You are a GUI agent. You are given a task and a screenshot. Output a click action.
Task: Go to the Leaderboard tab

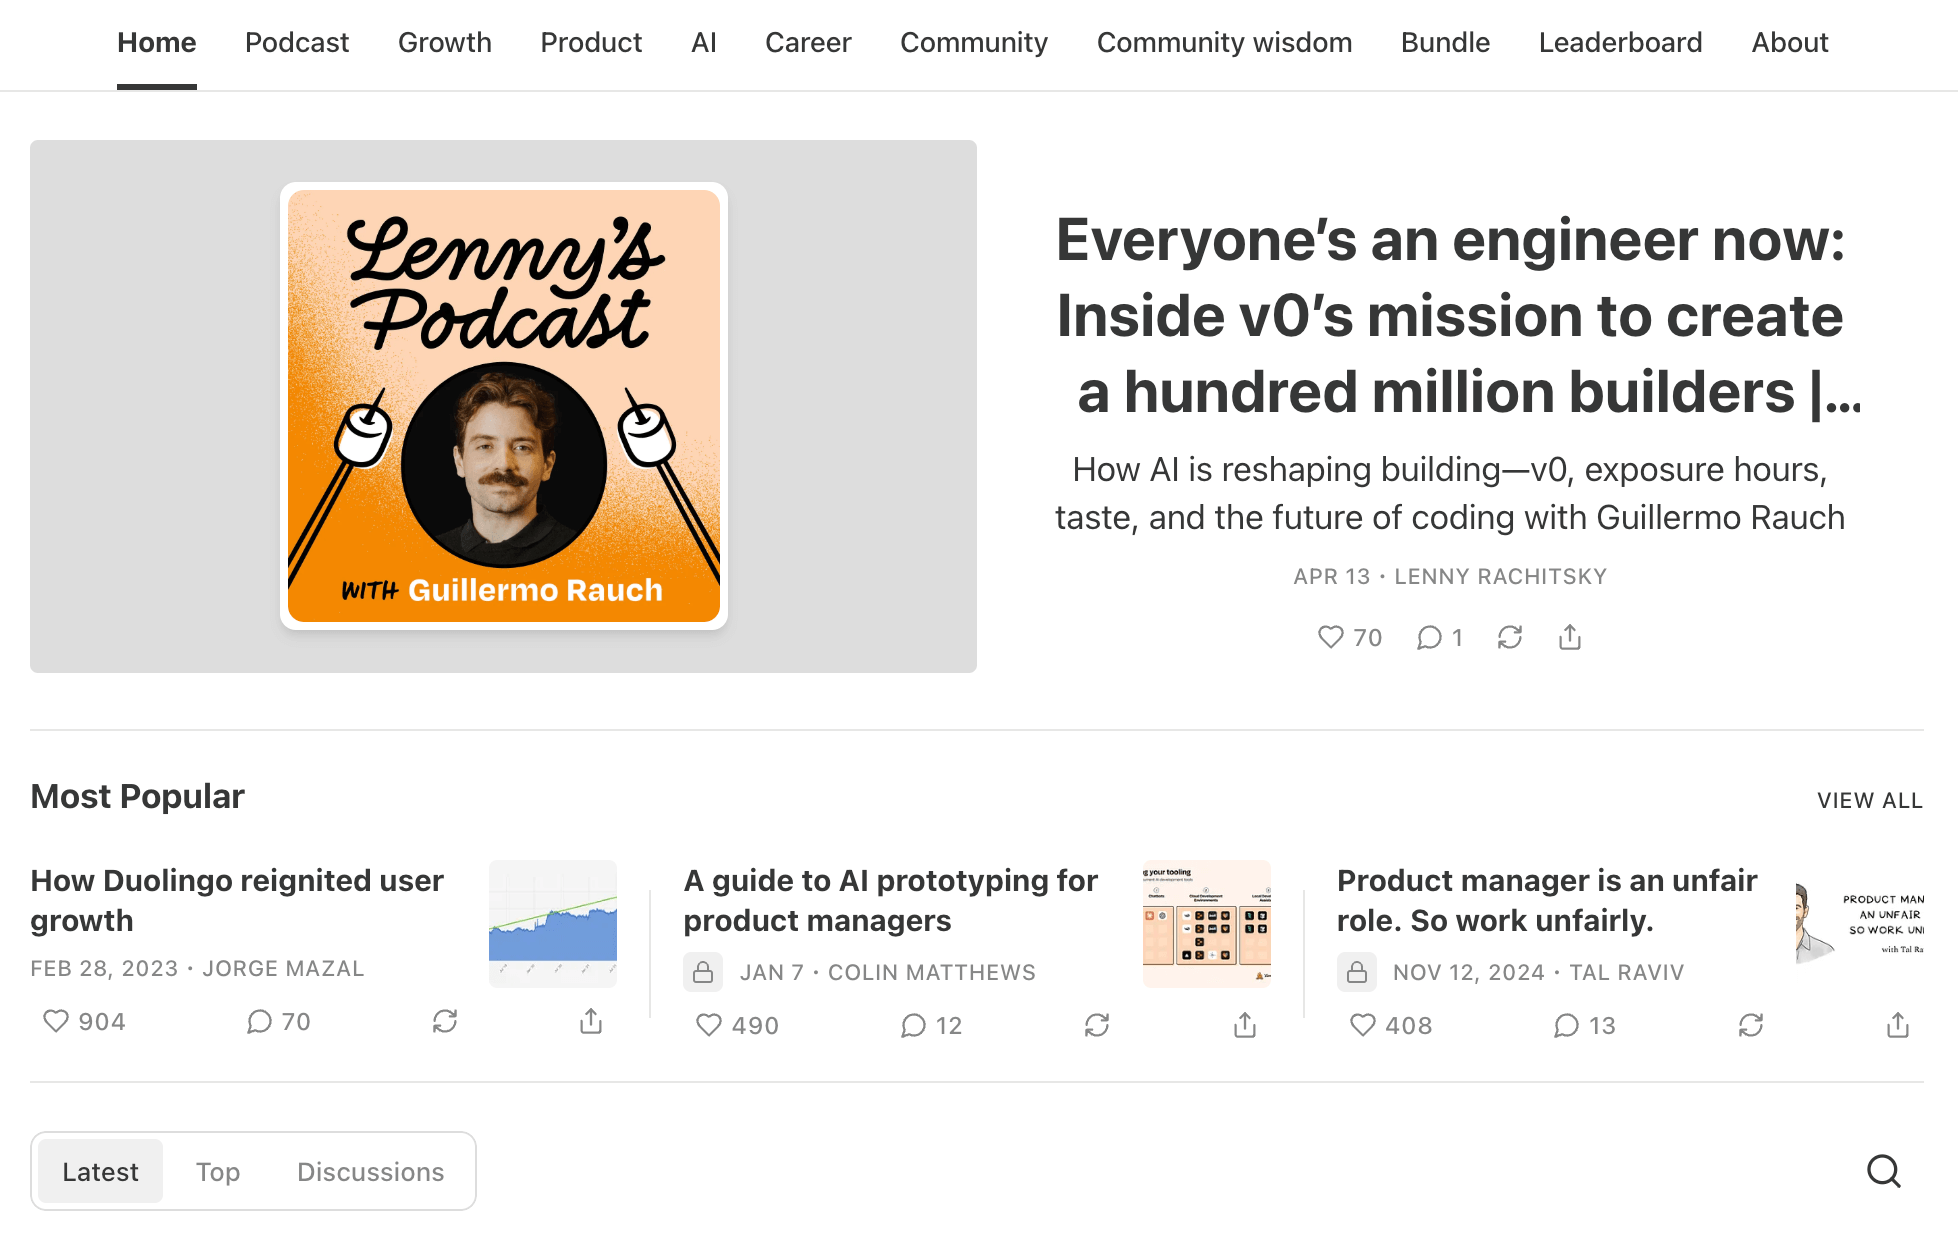pos(1620,43)
